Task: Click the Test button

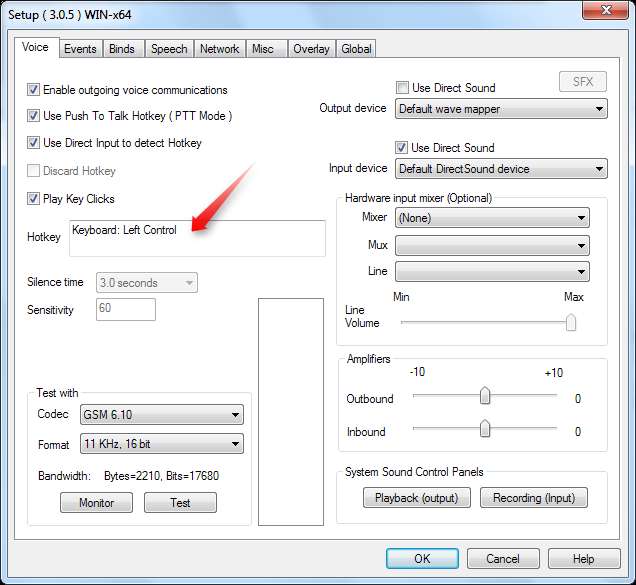Action: click(180, 503)
